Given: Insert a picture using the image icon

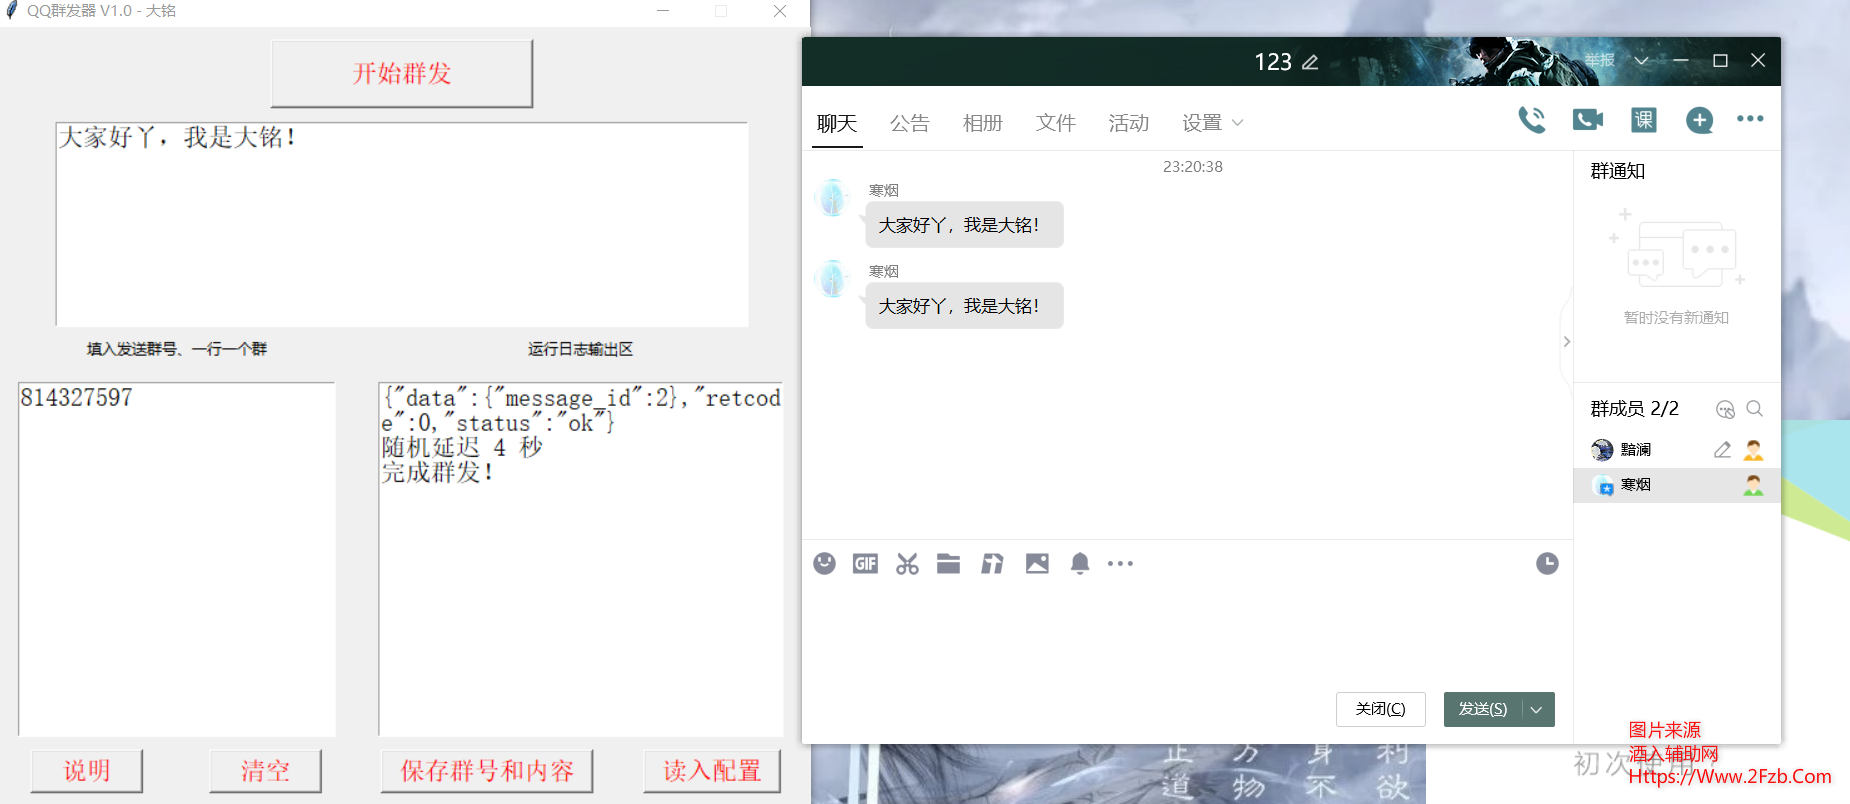Looking at the screenshot, I should (x=1037, y=564).
